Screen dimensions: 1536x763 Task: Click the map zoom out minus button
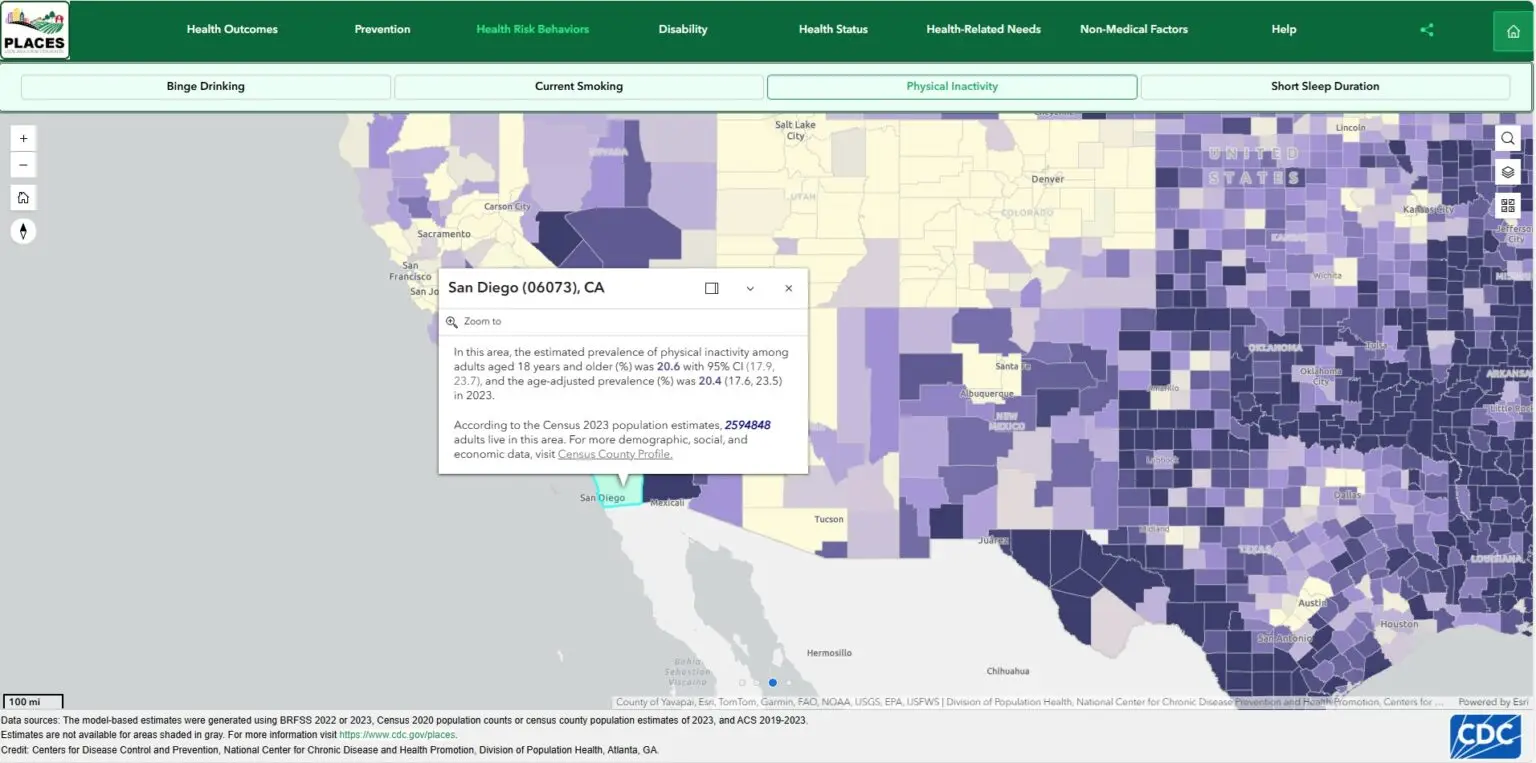click(23, 165)
